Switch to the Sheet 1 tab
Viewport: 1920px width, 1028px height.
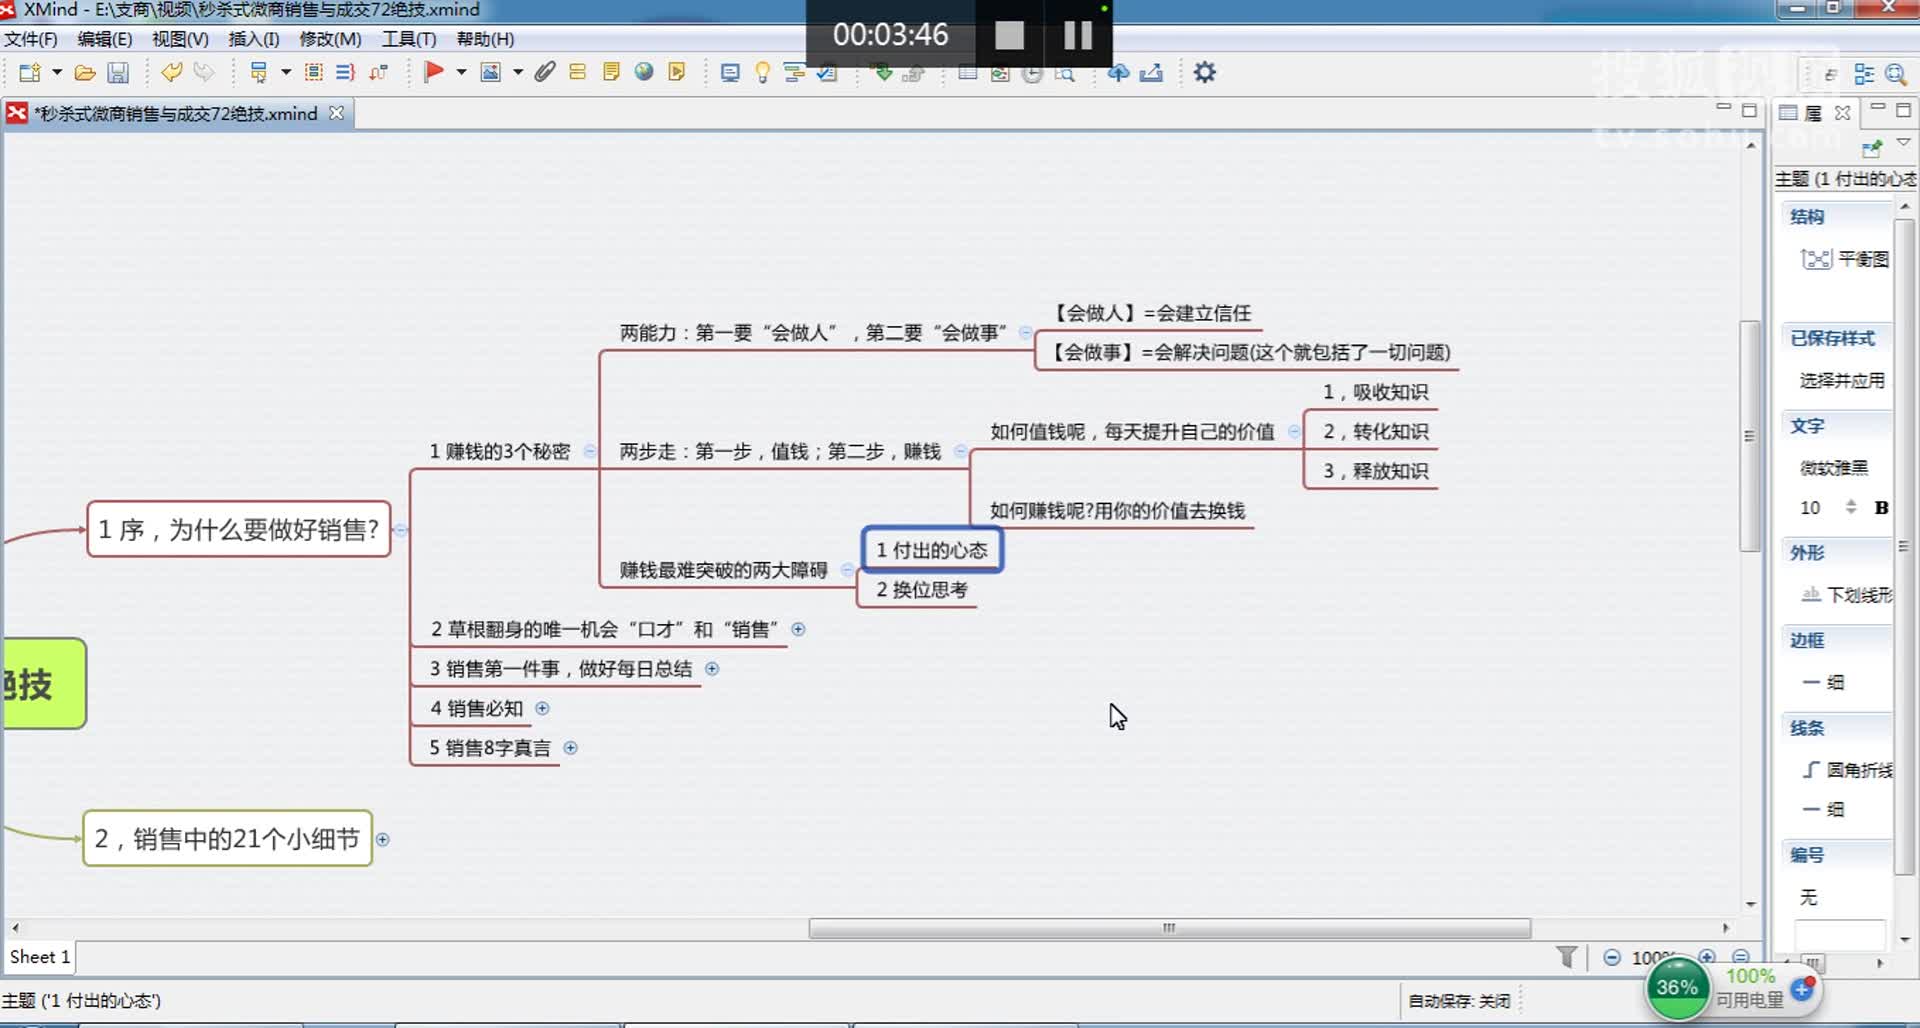pos(40,957)
